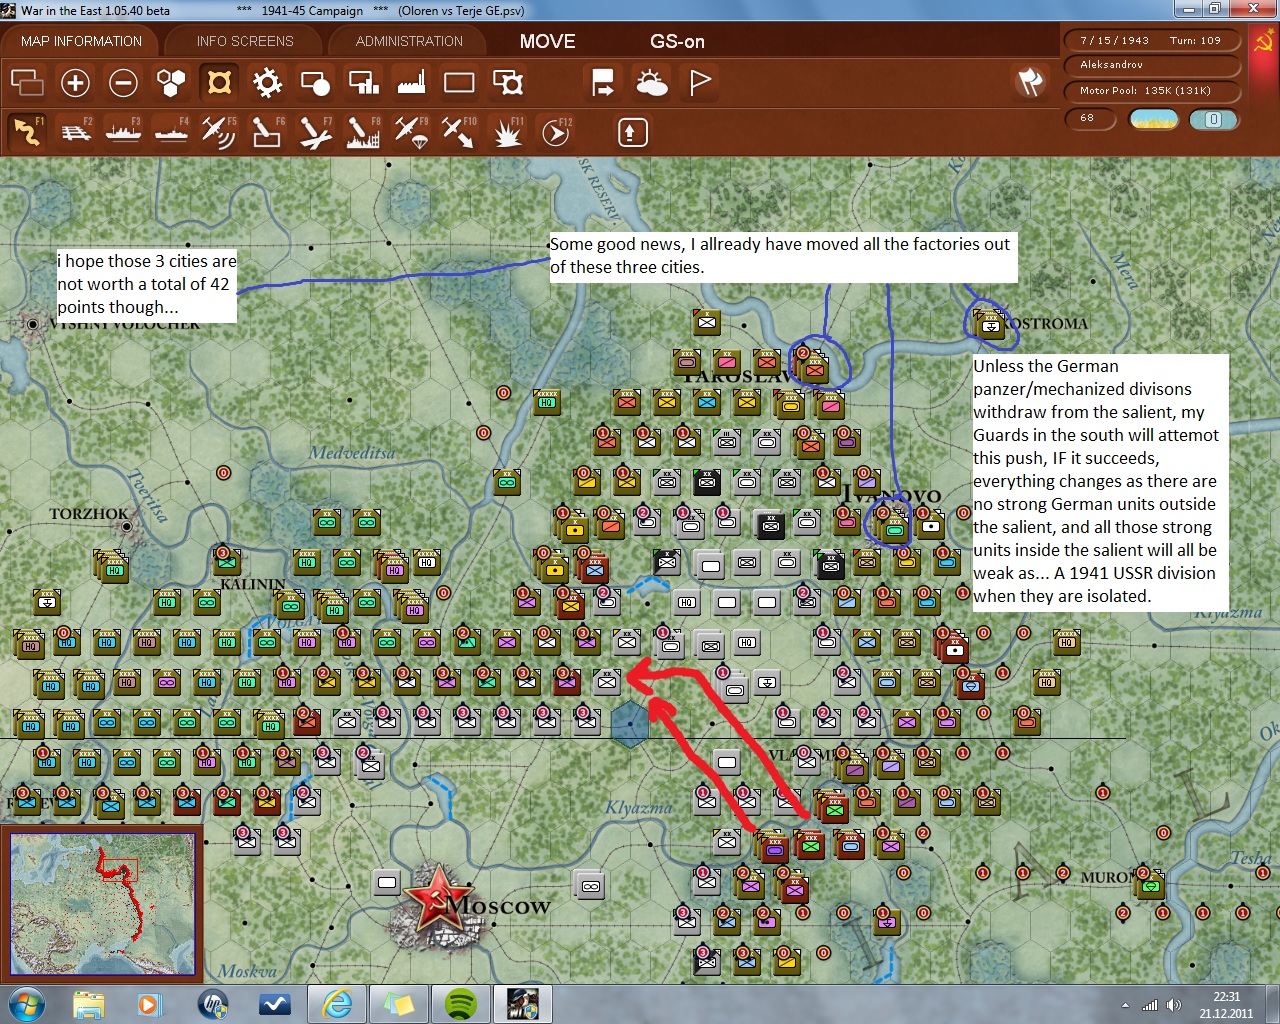Click the Motor Pool 135K field

[1153, 91]
